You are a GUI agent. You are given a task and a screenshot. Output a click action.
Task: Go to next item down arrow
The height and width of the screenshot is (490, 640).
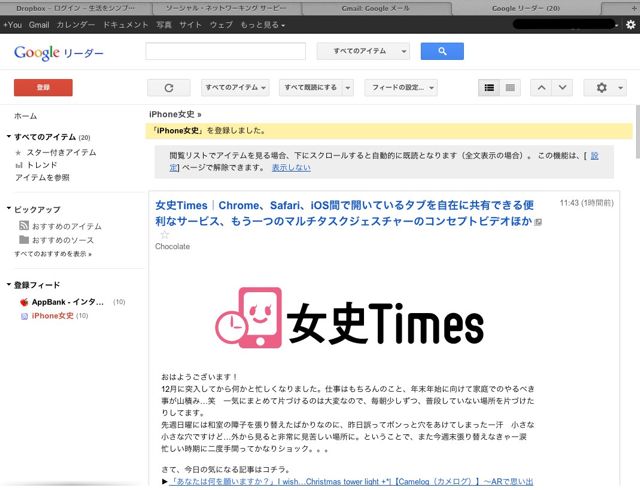pyautogui.click(x=562, y=88)
